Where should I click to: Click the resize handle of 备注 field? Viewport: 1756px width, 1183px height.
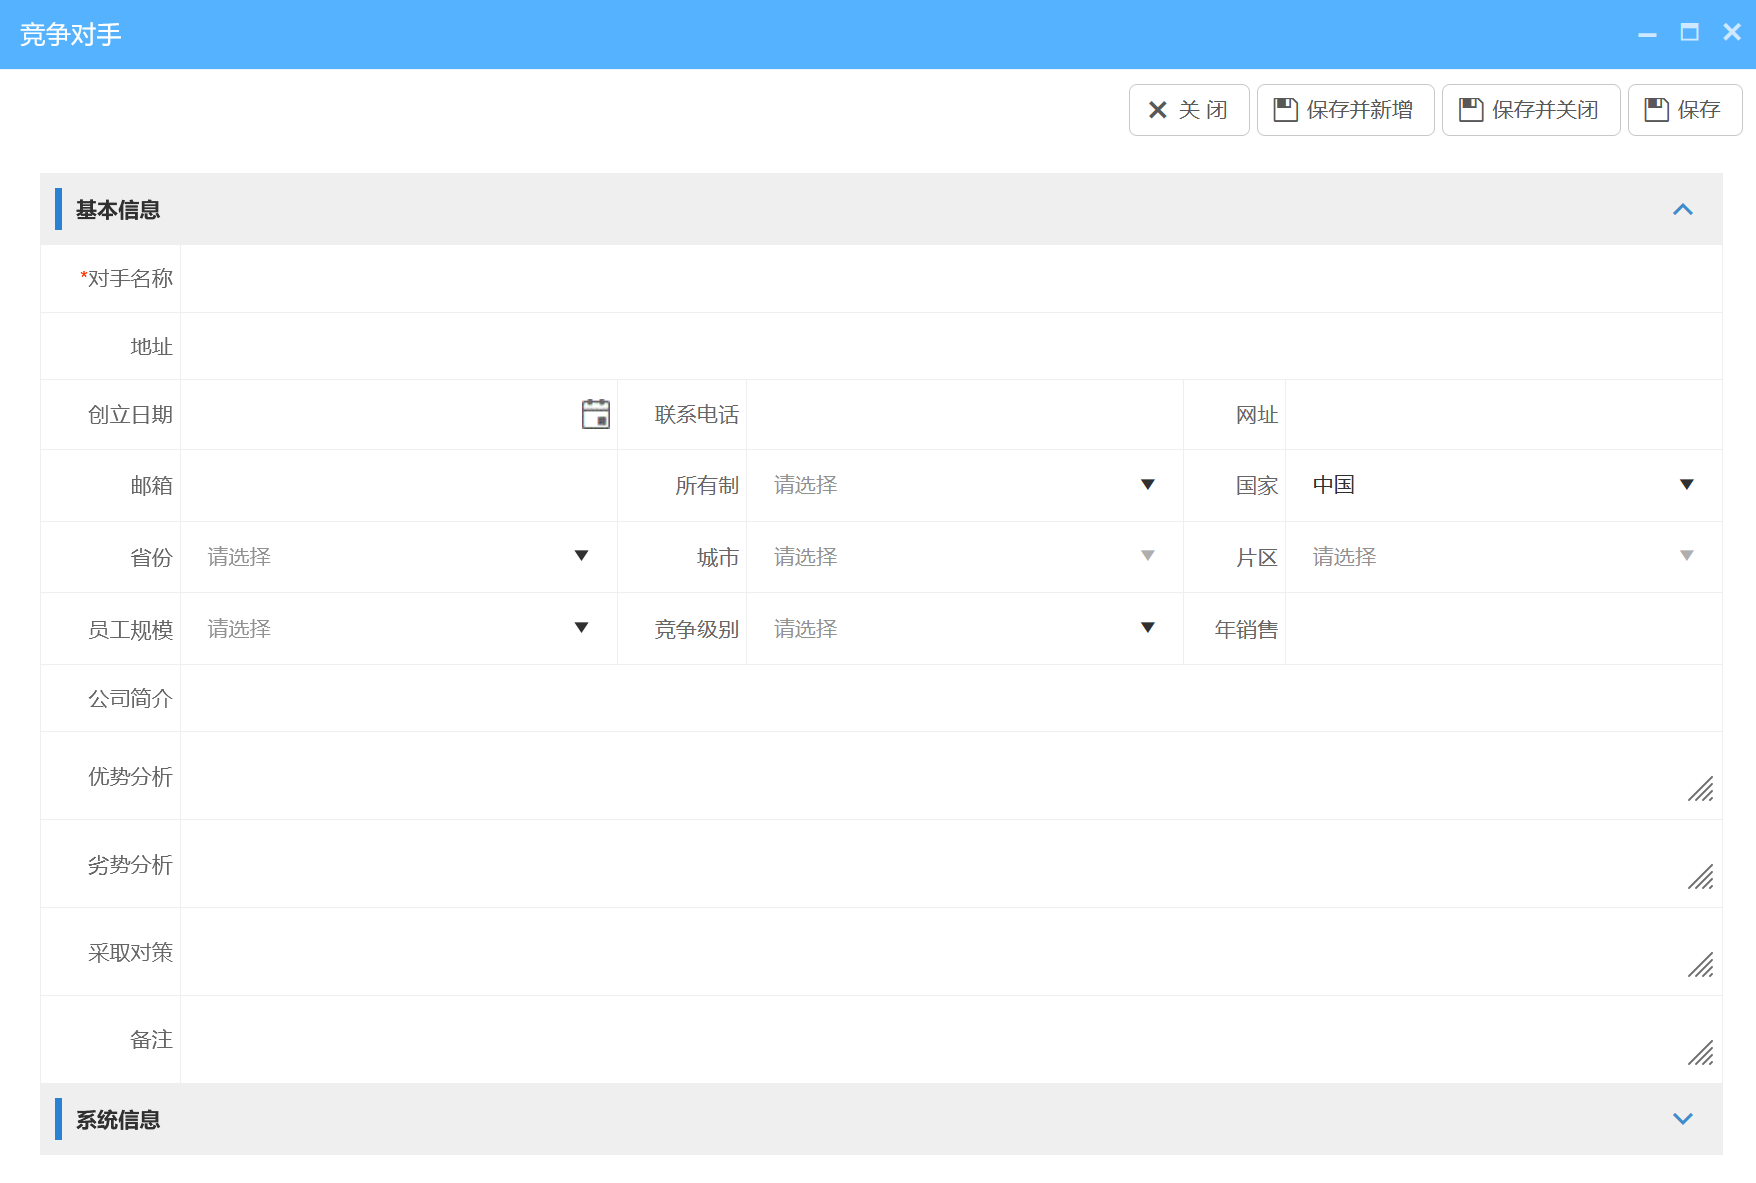(x=1702, y=1053)
